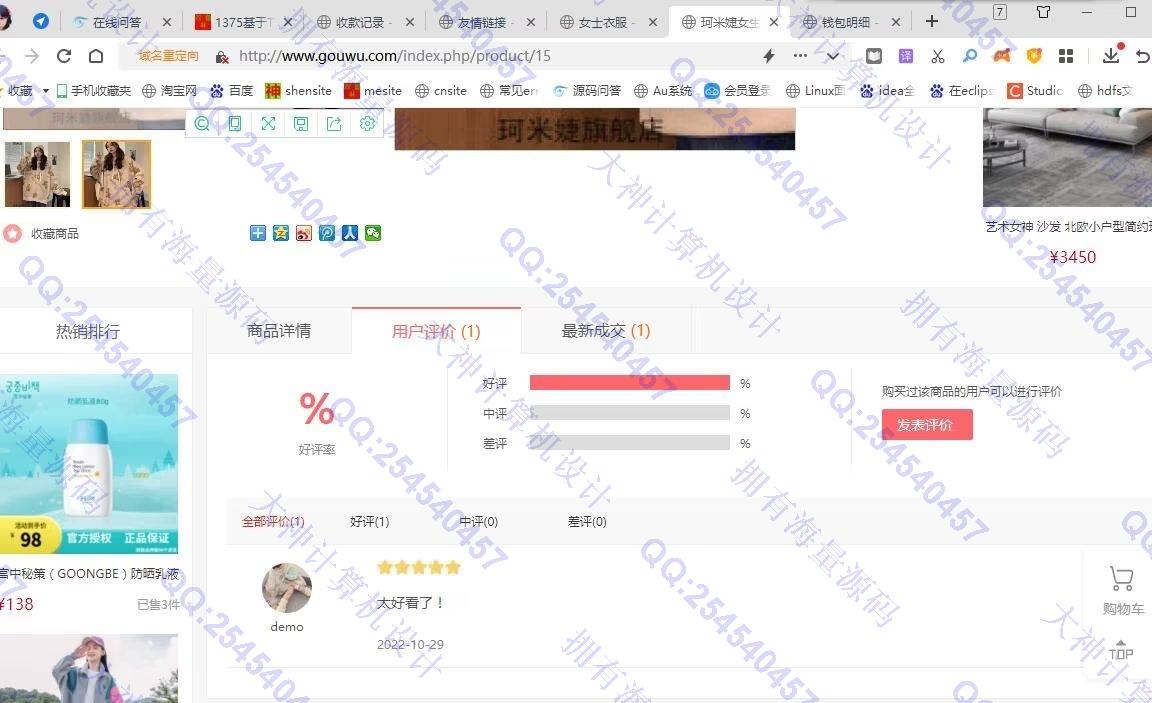
Task: Open the browser downloads icon
Action: pos(1111,56)
